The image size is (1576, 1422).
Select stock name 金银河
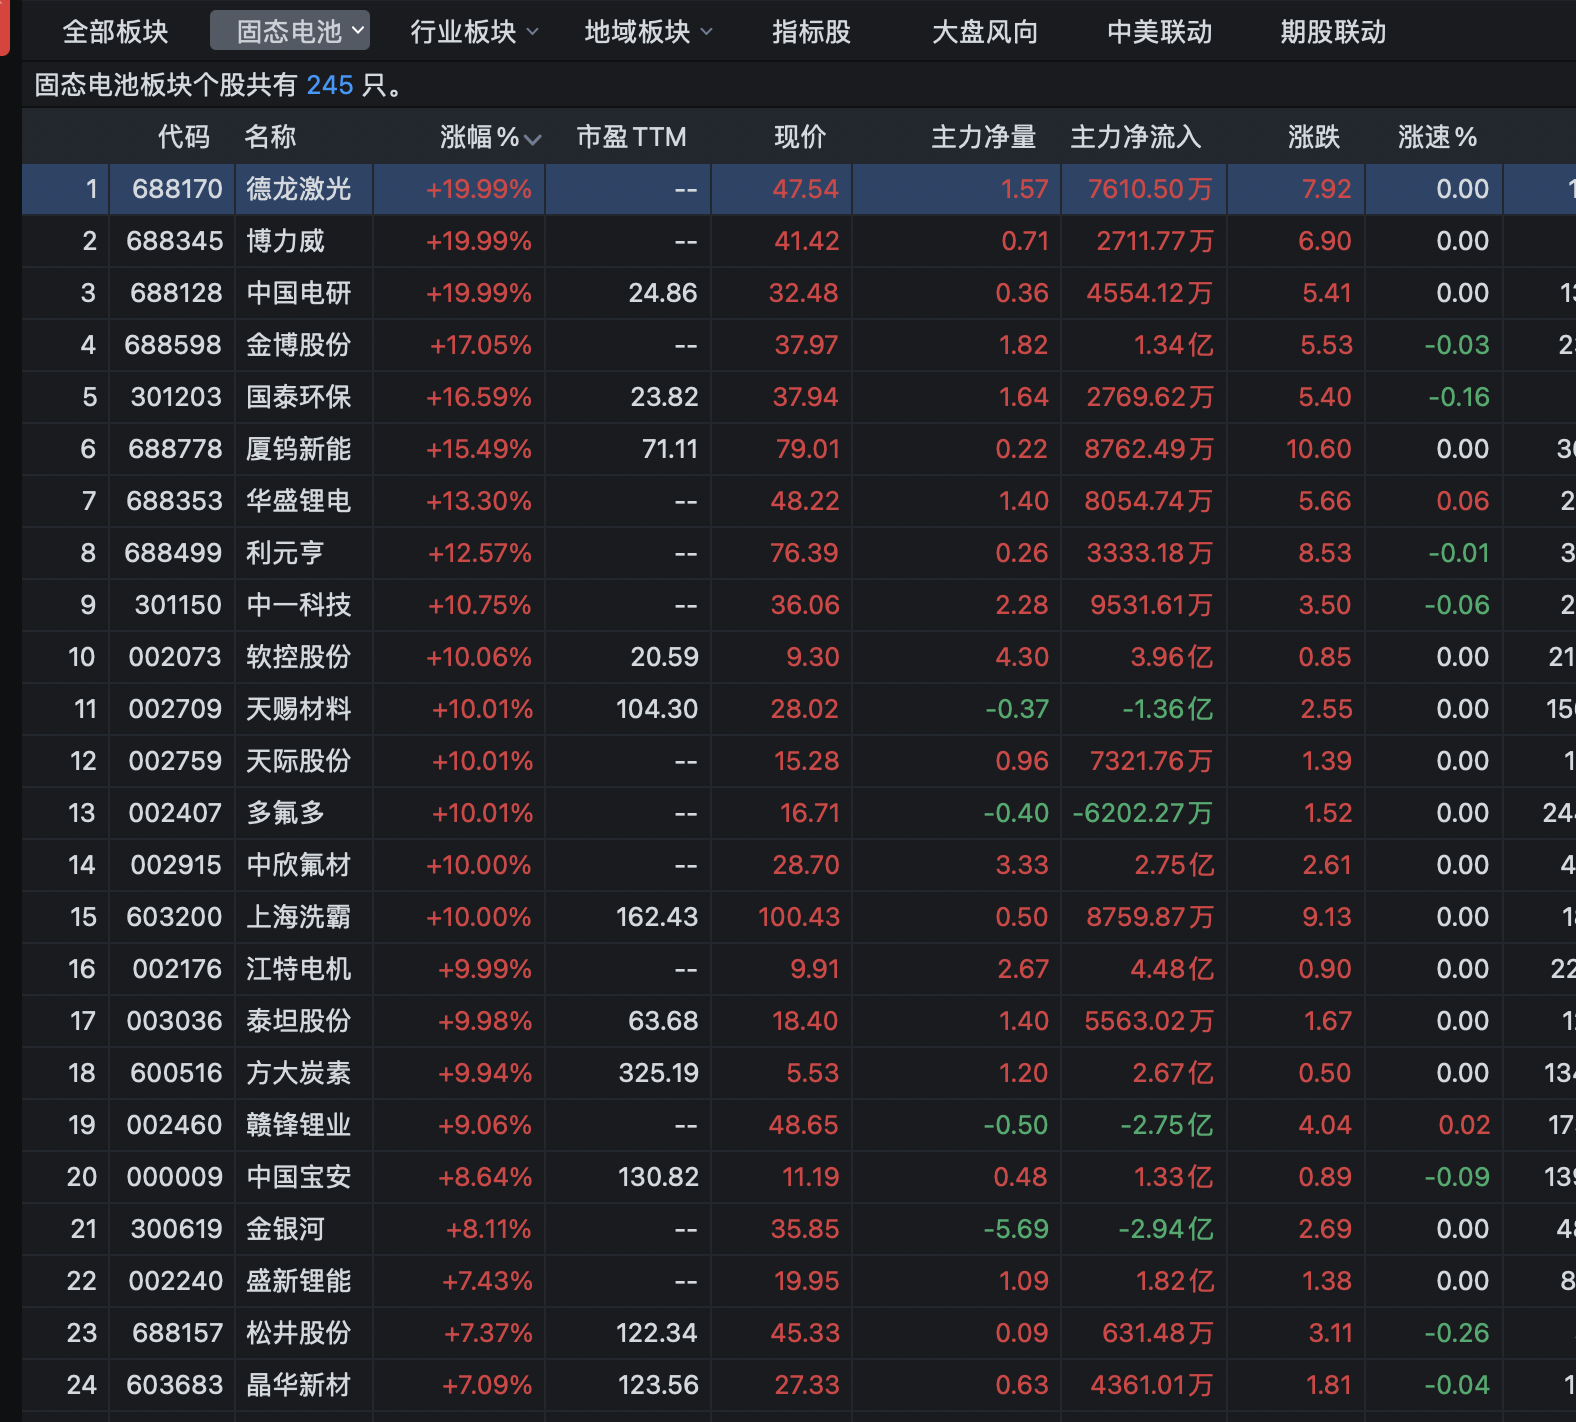click(286, 1229)
